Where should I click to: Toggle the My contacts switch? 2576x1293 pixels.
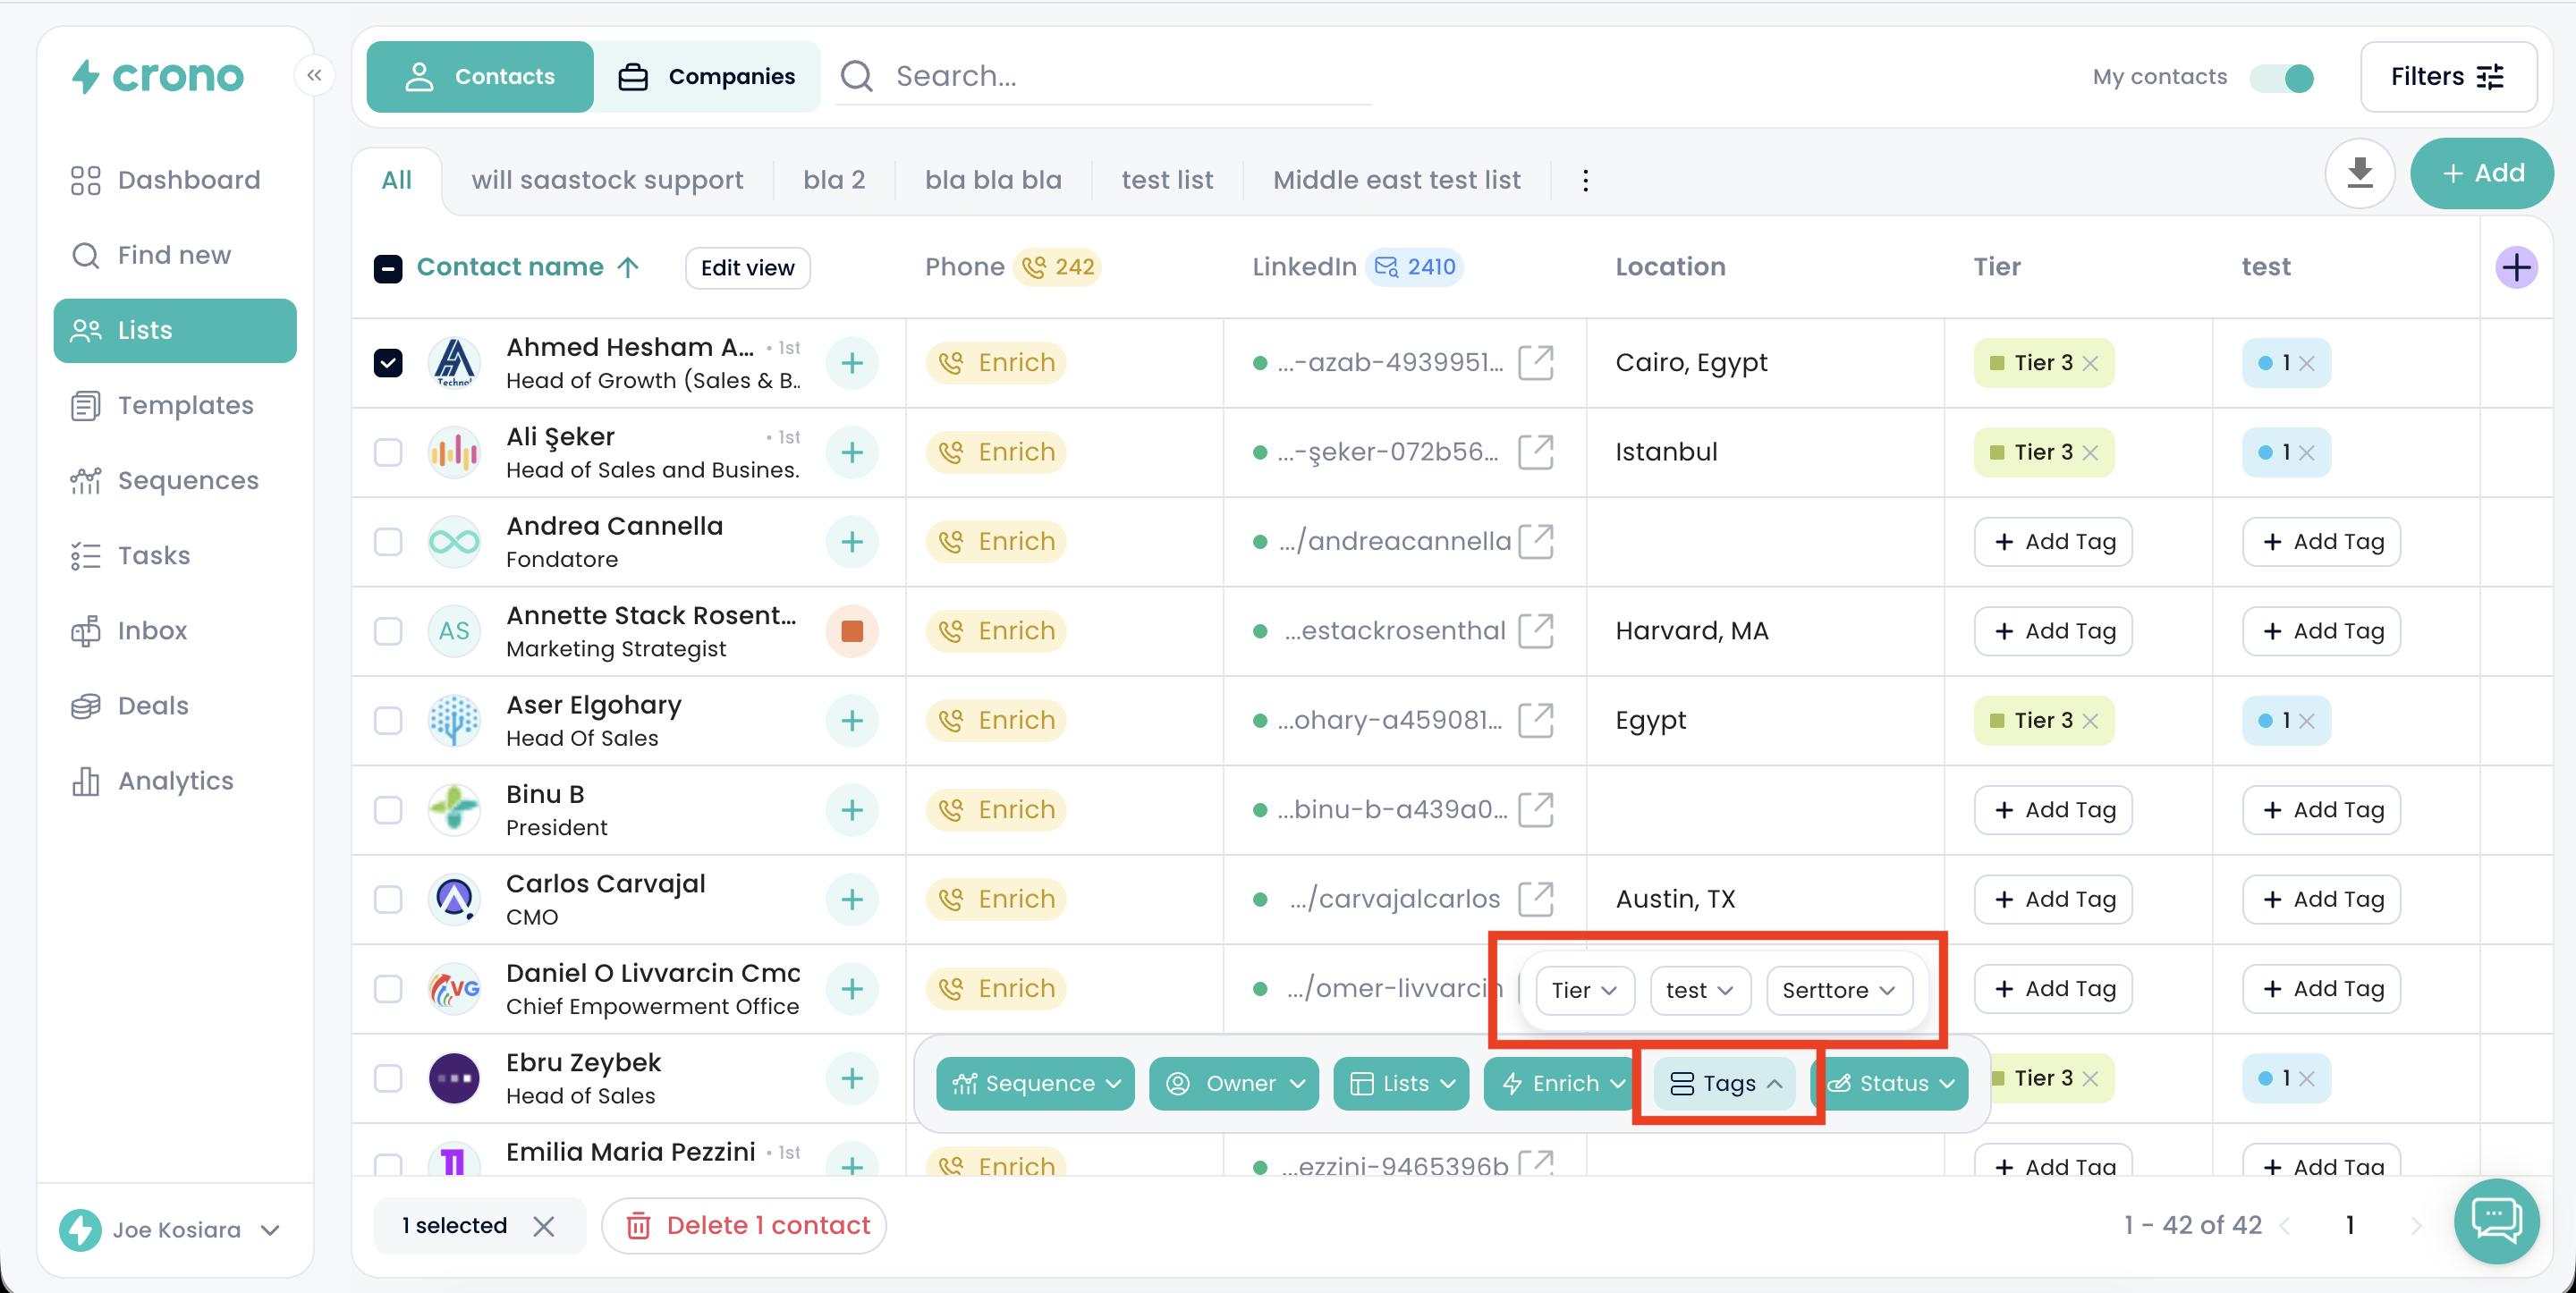click(2282, 78)
